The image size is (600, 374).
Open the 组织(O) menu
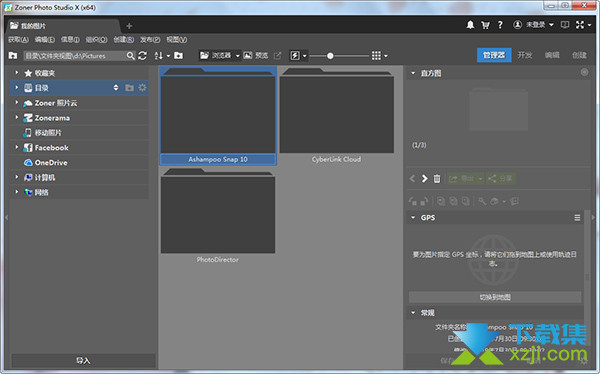tap(96, 39)
